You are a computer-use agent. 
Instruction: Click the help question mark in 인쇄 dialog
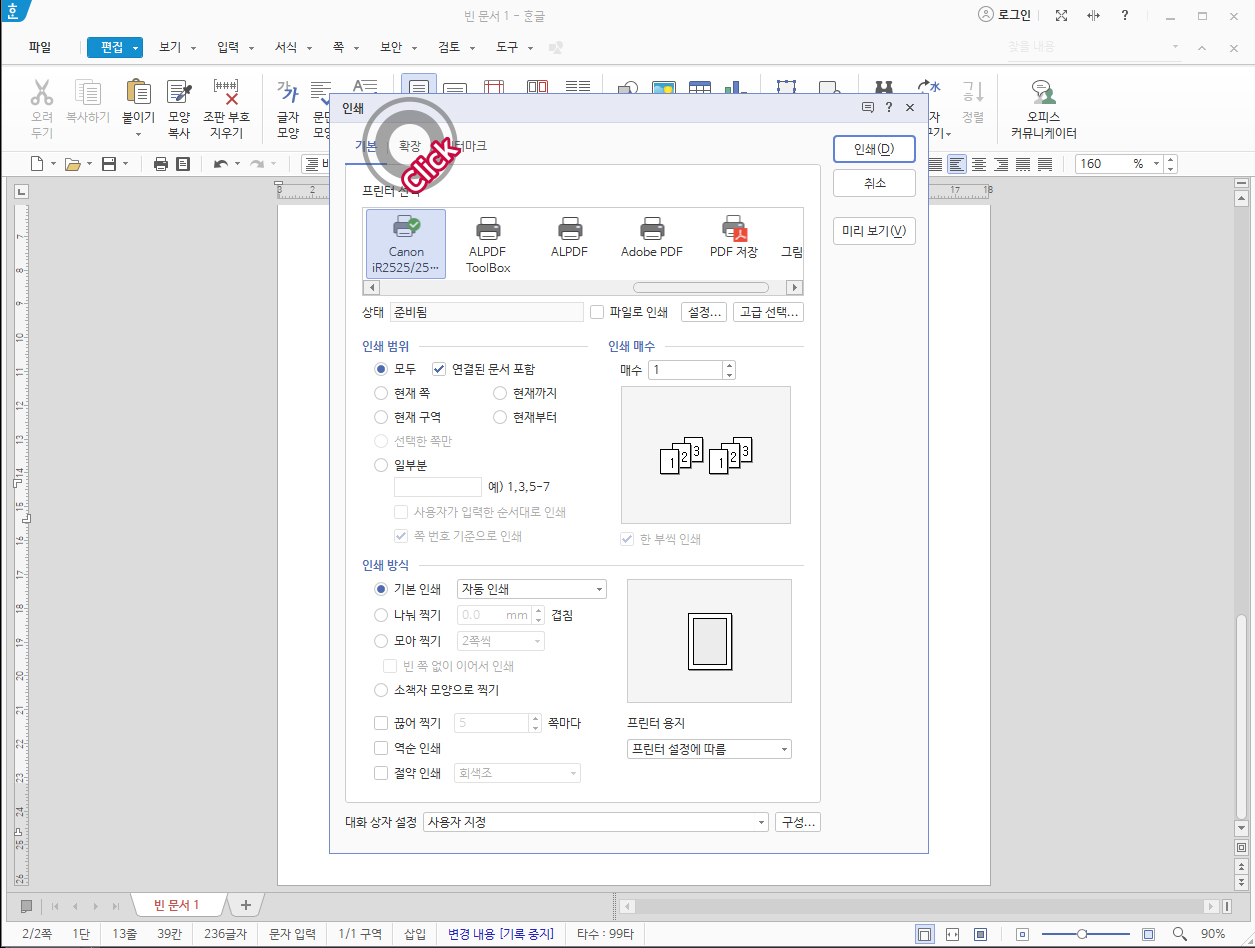[x=889, y=107]
